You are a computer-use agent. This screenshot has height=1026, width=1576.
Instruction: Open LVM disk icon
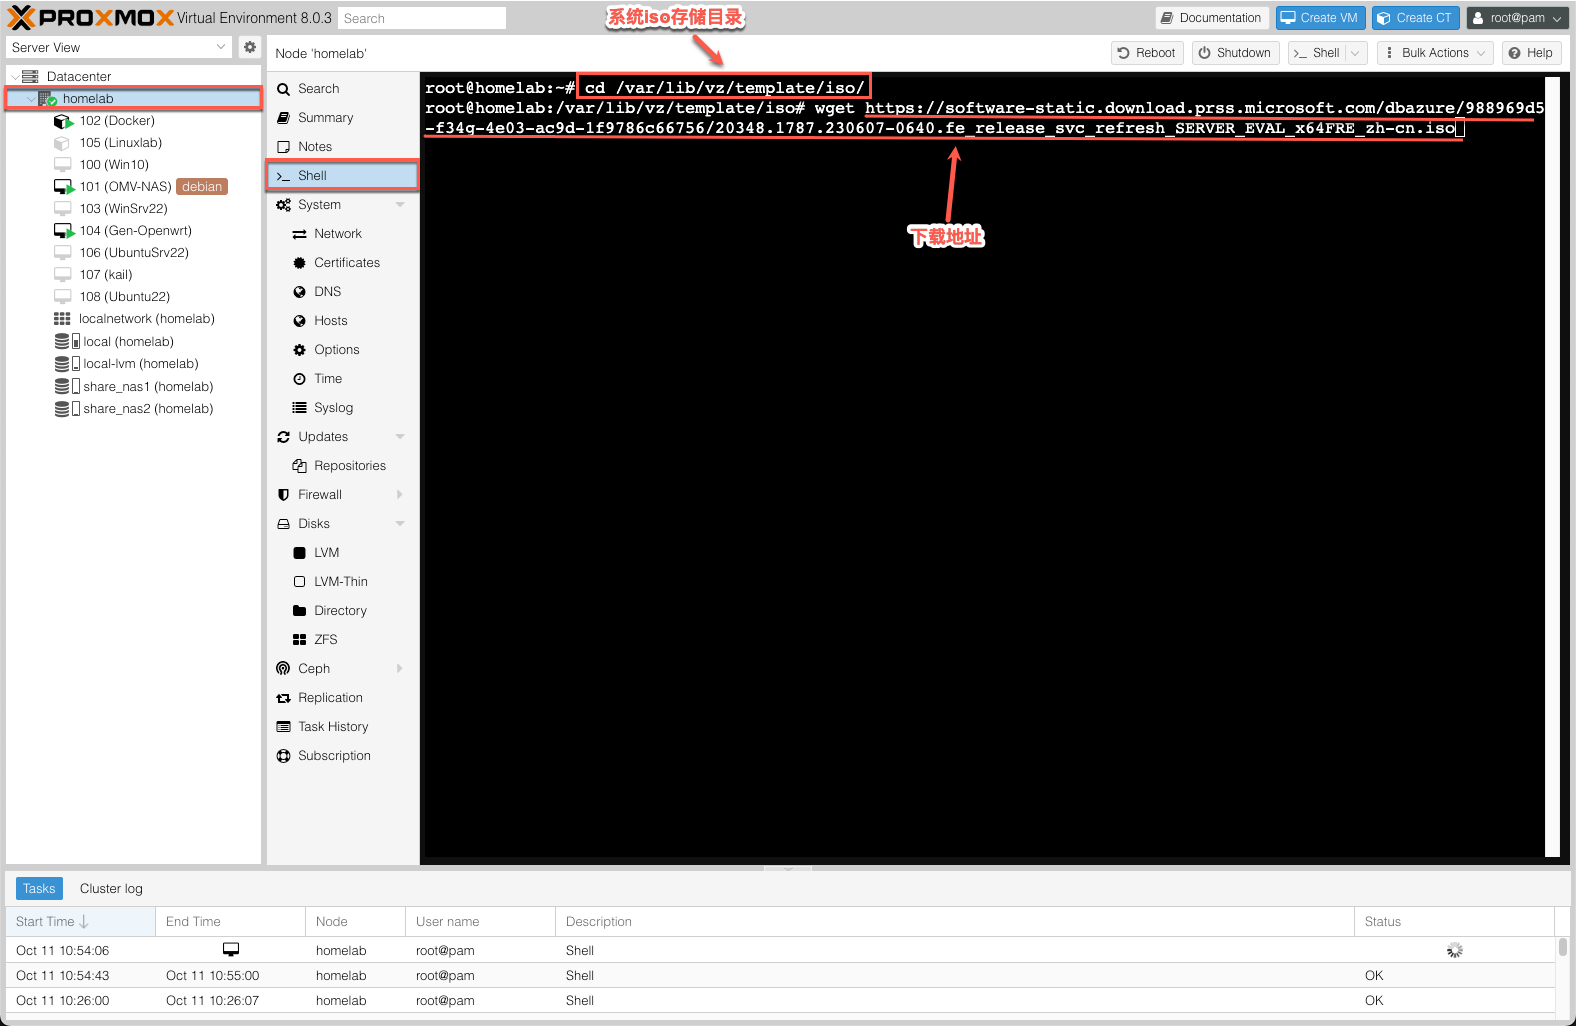tap(299, 553)
